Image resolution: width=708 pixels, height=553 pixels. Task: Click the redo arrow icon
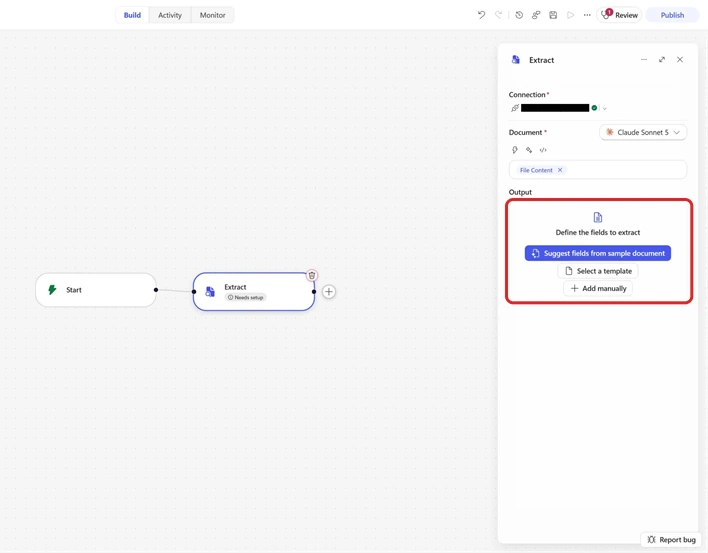498,15
